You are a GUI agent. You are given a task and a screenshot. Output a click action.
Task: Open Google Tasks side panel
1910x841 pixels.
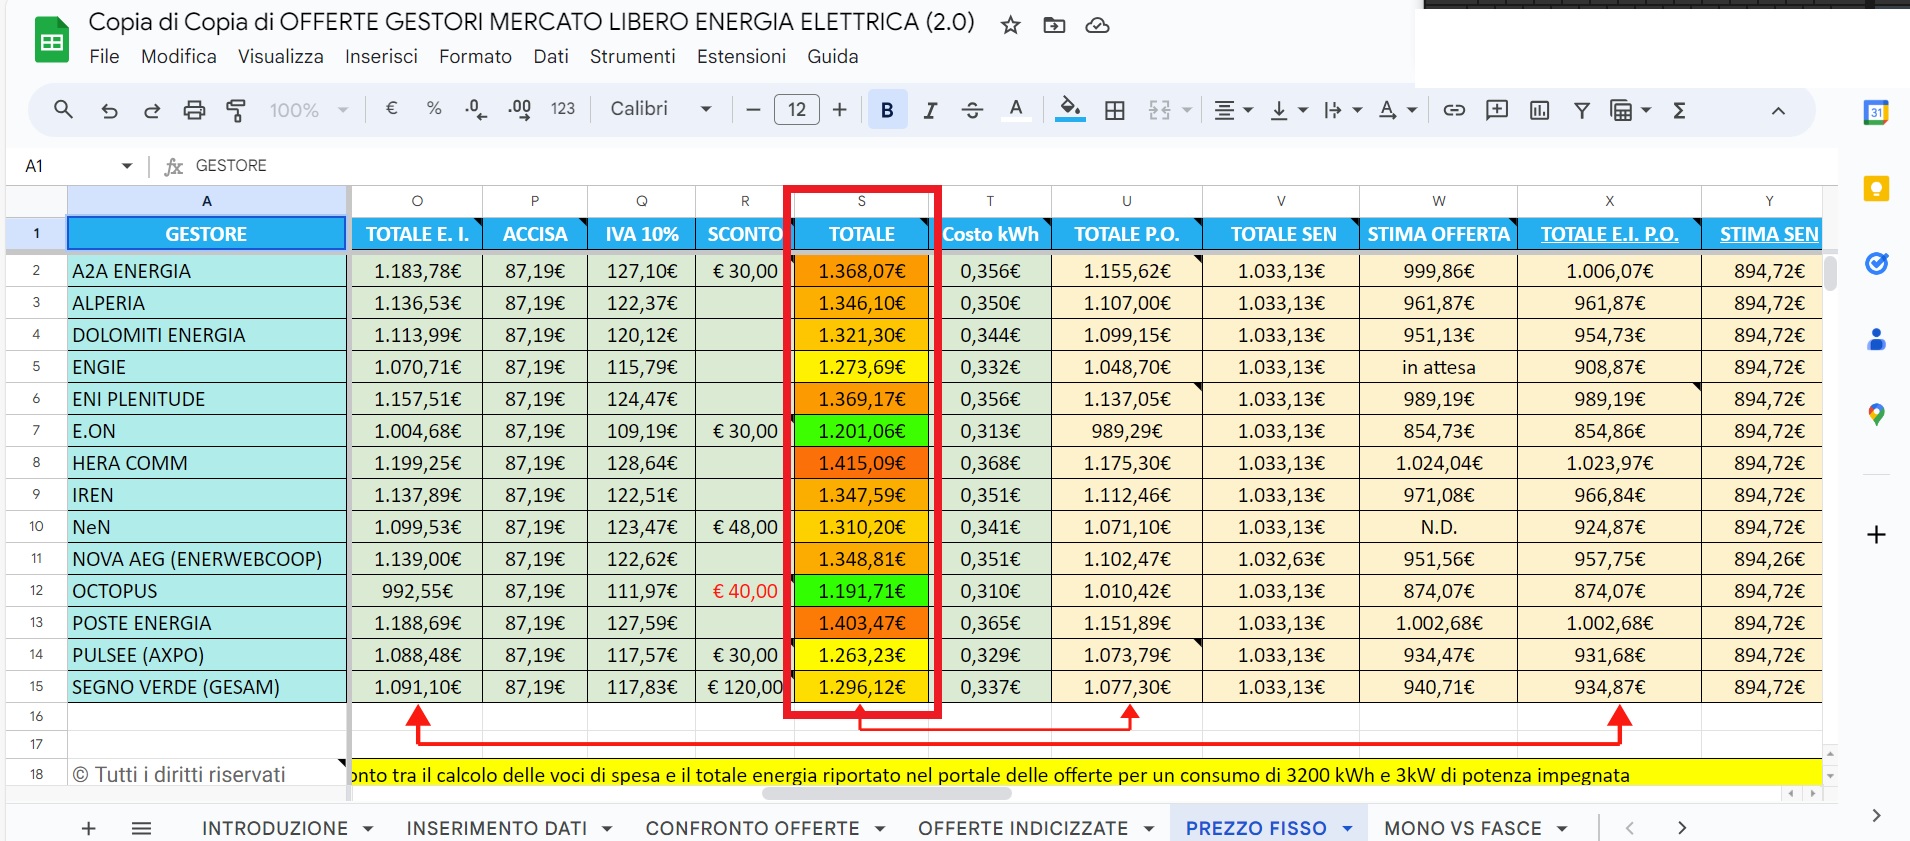pyautogui.click(x=1876, y=264)
